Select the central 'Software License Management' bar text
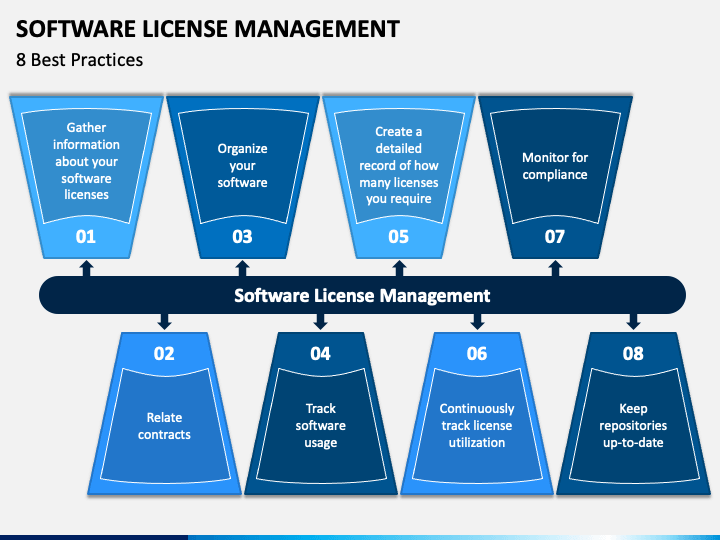The image size is (720, 540). (x=362, y=295)
